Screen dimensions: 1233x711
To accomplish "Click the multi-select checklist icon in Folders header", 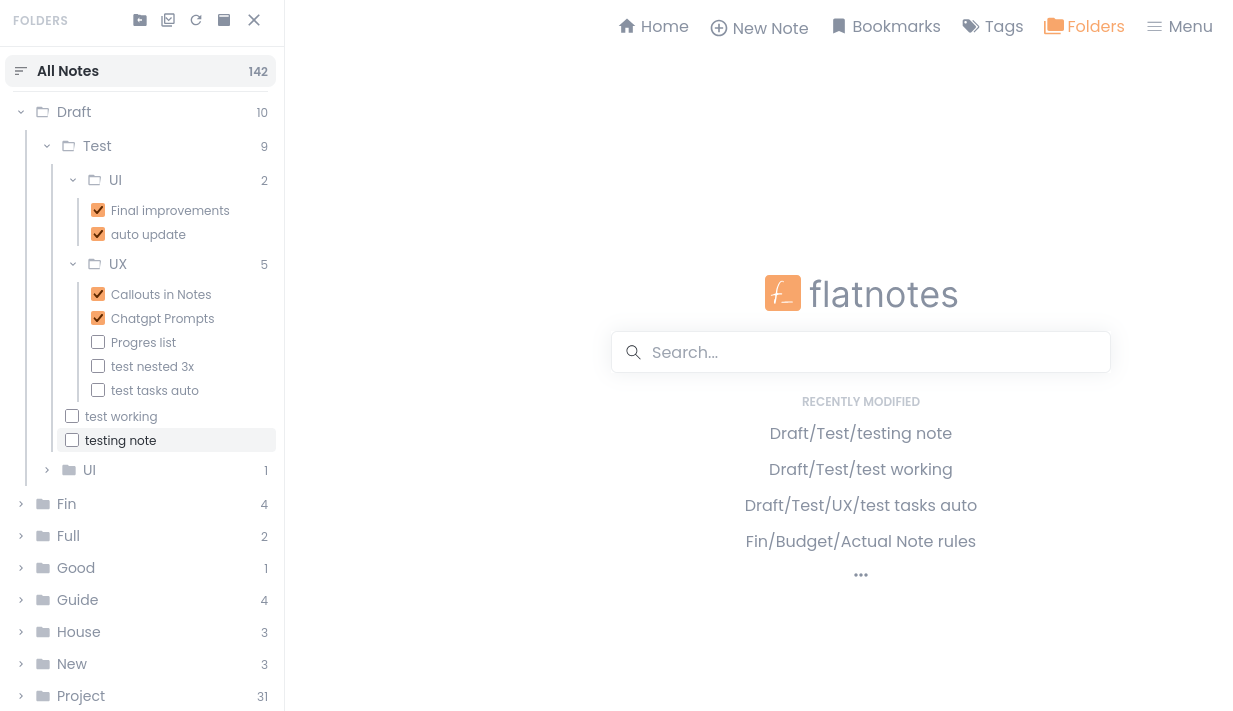I will coord(168,20).
